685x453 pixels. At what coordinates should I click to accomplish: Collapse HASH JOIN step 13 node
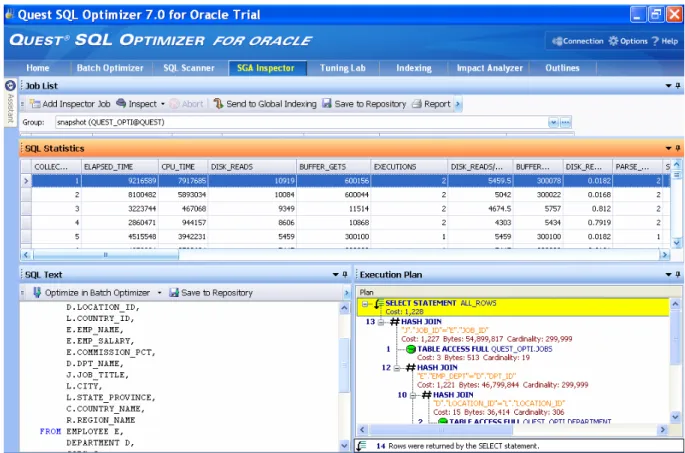pyautogui.click(x=381, y=322)
